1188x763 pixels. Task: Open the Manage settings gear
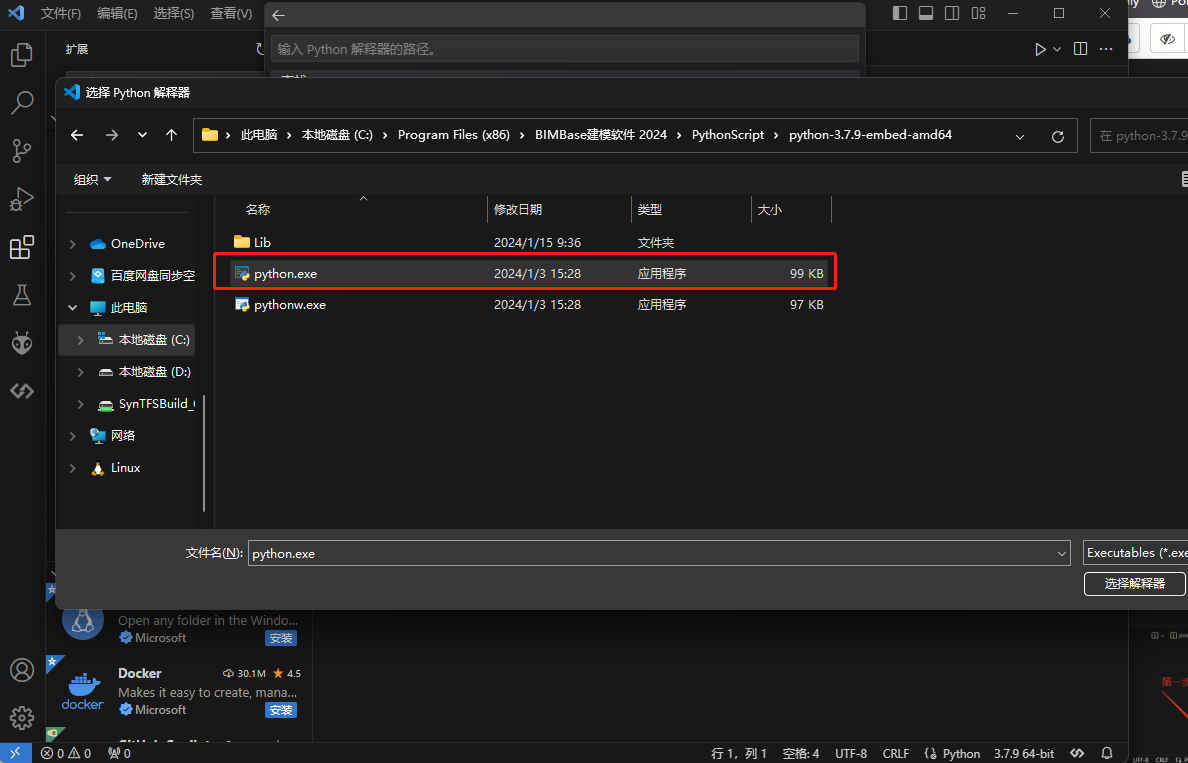(x=22, y=717)
